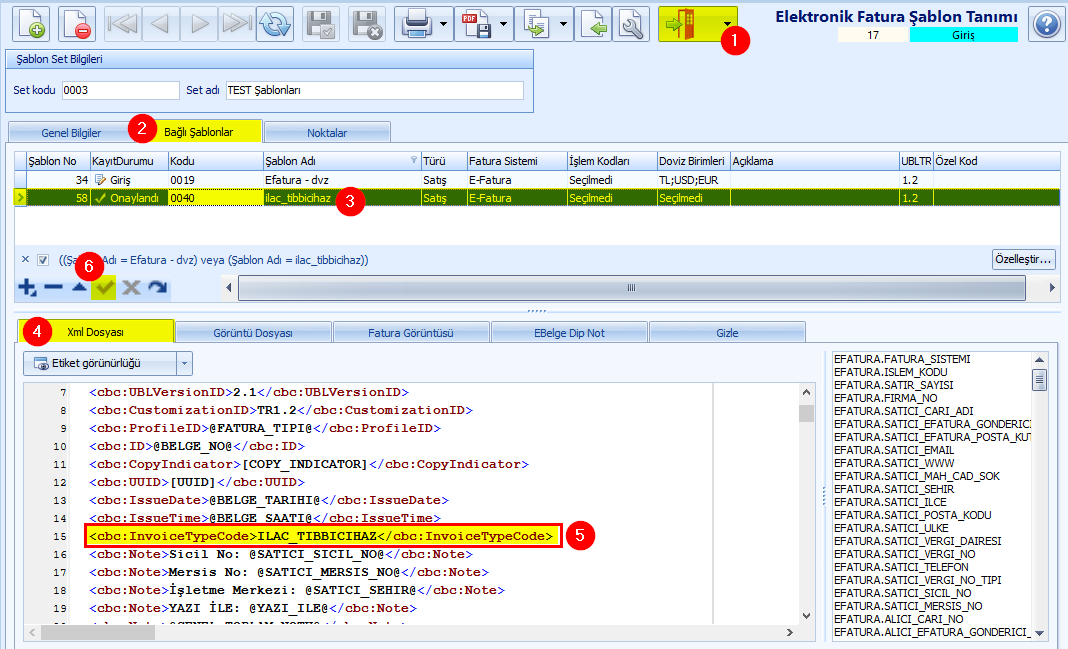This screenshot has width=1068, height=649.
Task: Click into the Set adı input field
Action: pyautogui.click(x=375, y=90)
